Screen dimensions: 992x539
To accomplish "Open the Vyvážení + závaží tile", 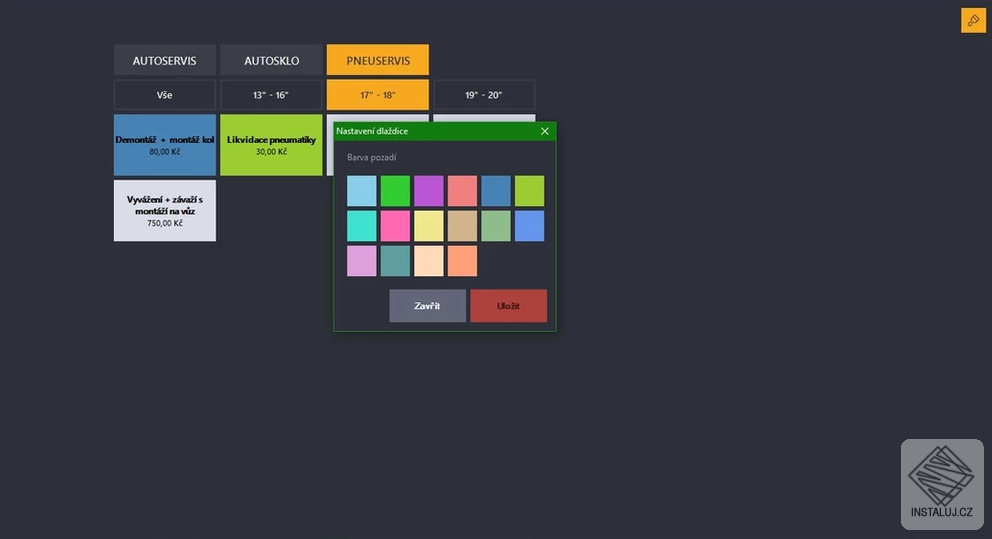I will 164,211.
